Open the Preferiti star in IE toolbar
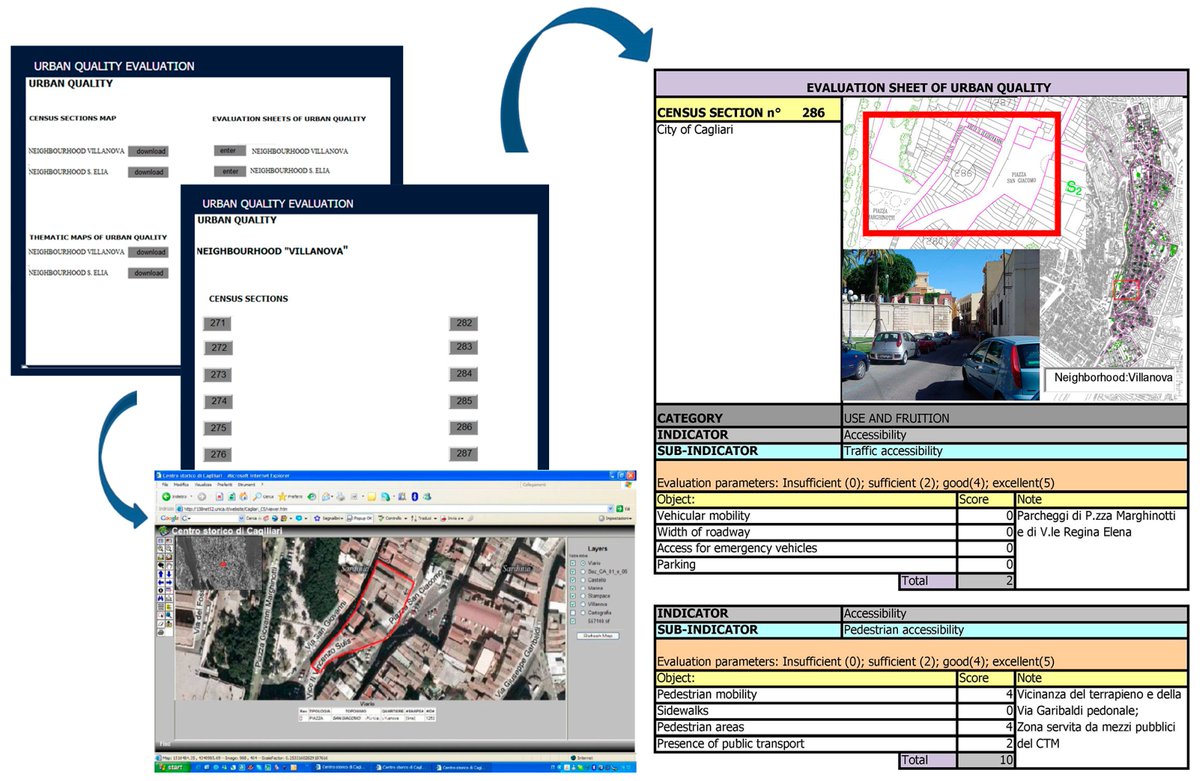The image size is (1200, 781). pos(290,497)
